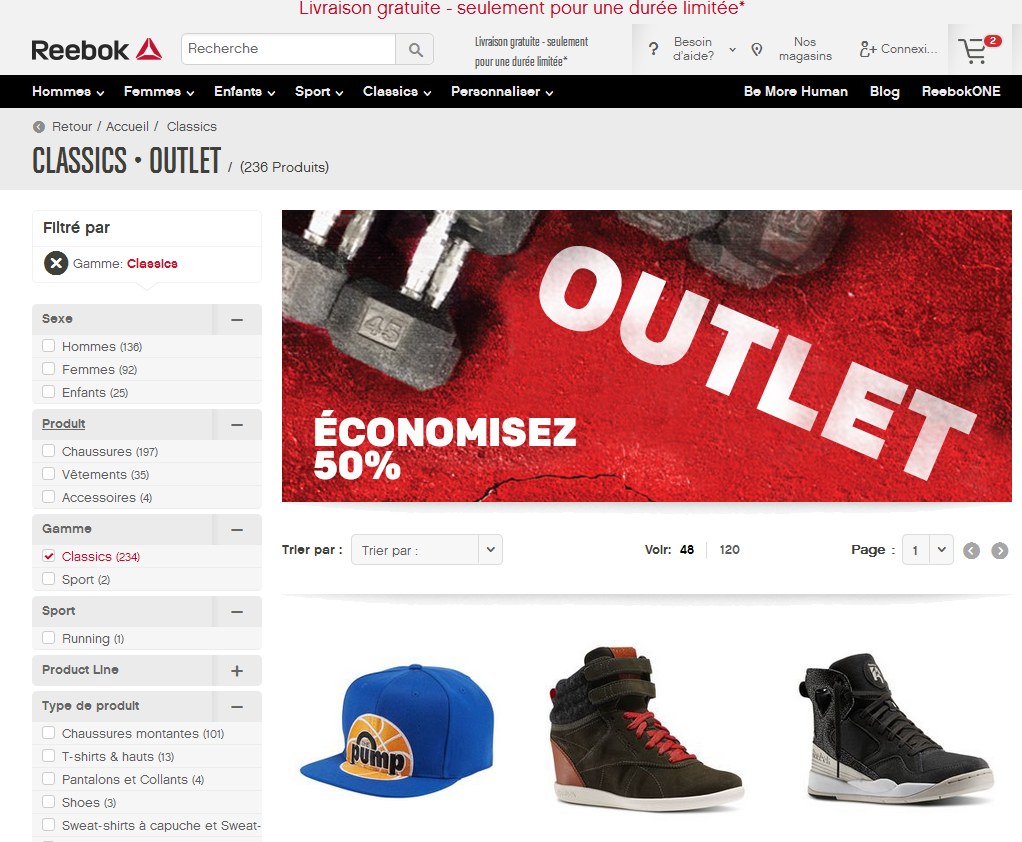Viewport: 1022px width, 842px height.
Task: Click the search magnifier icon
Action: (x=415, y=50)
